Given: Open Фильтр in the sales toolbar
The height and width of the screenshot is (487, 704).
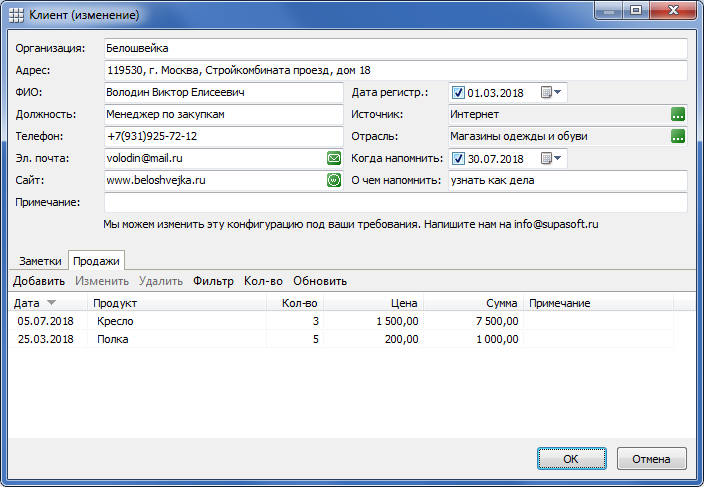Looking at the screenshot, I should [x=213, y=281].
